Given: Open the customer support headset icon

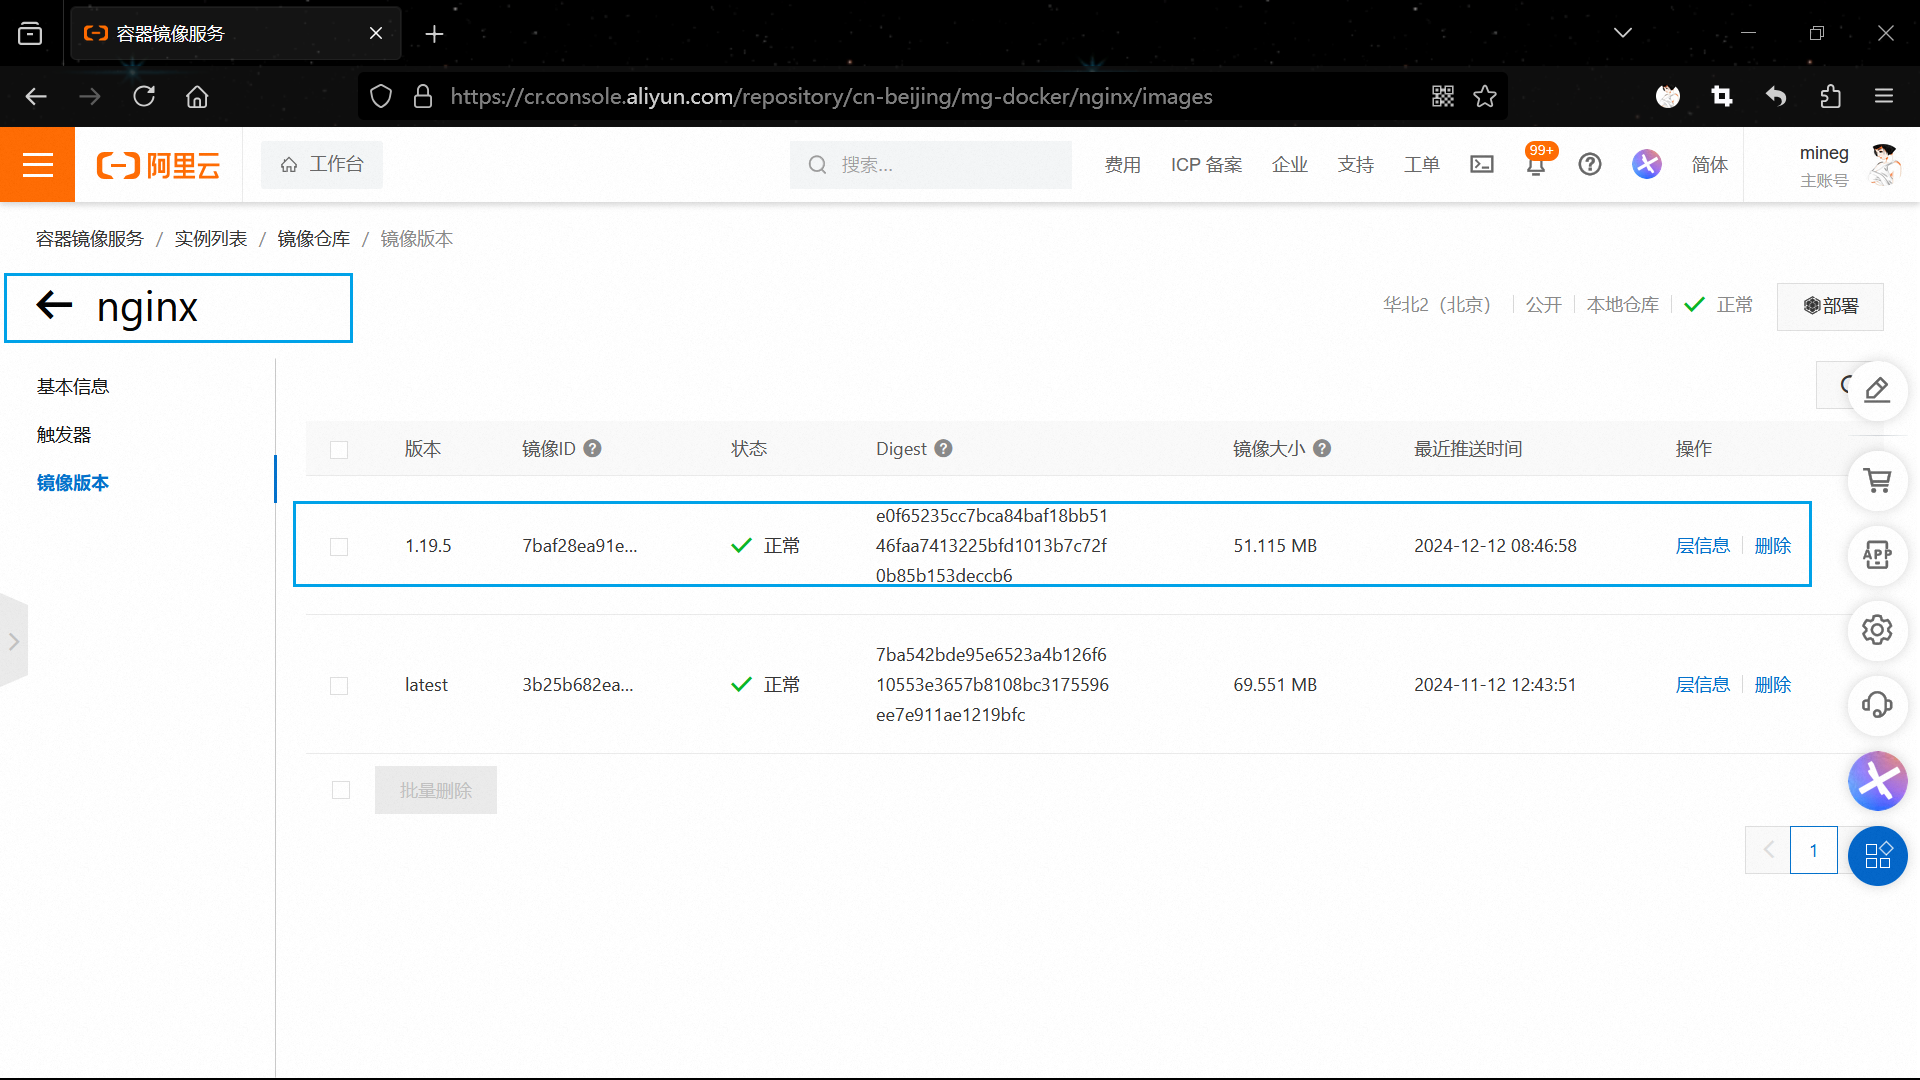Looking at the screenshot, I should point(1877,705).
